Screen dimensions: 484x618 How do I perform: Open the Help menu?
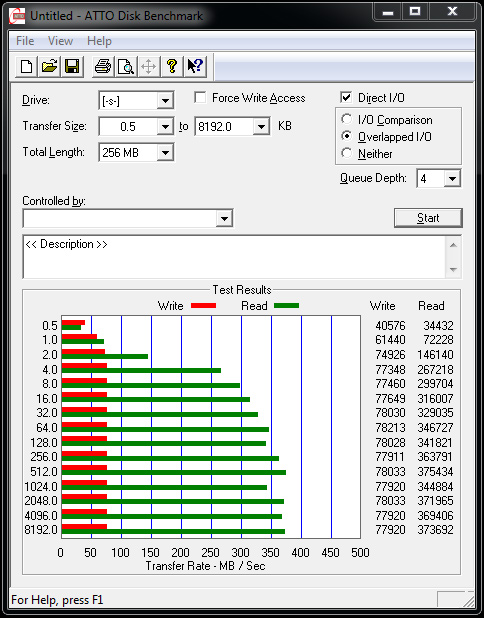pyautogui.click(x=99, y=41)
